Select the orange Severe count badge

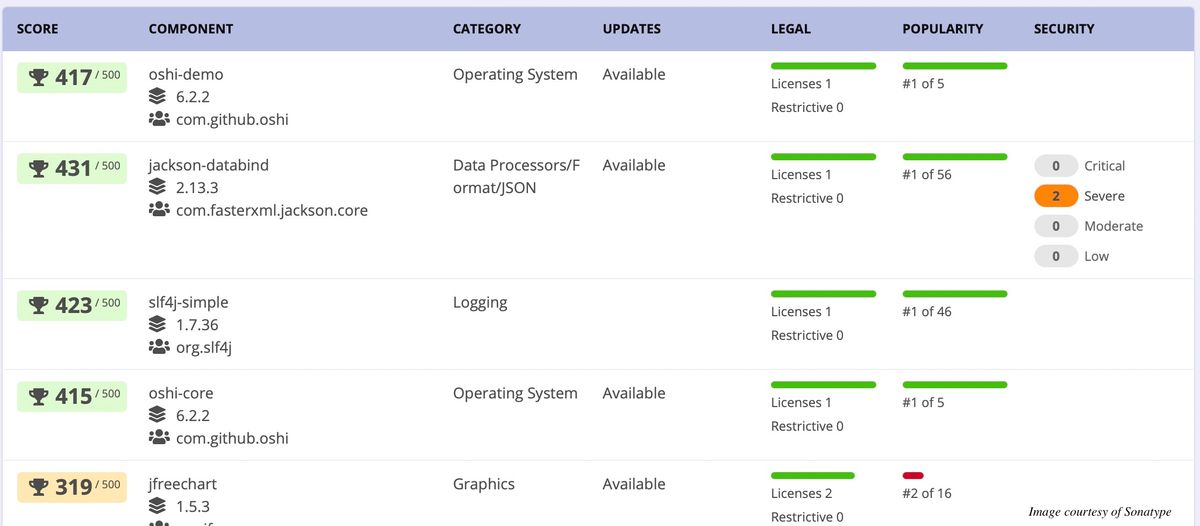1056,196
